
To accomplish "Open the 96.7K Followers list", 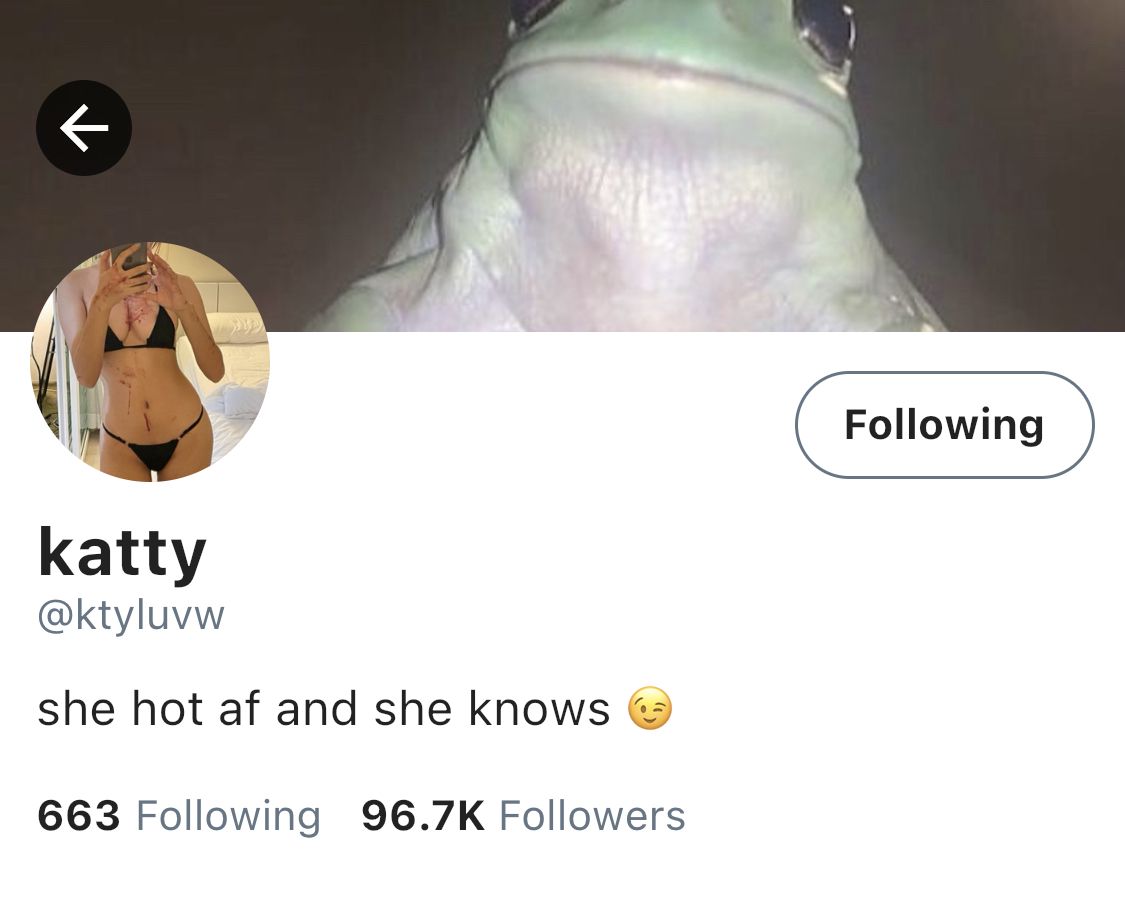I will click(523, 816).
